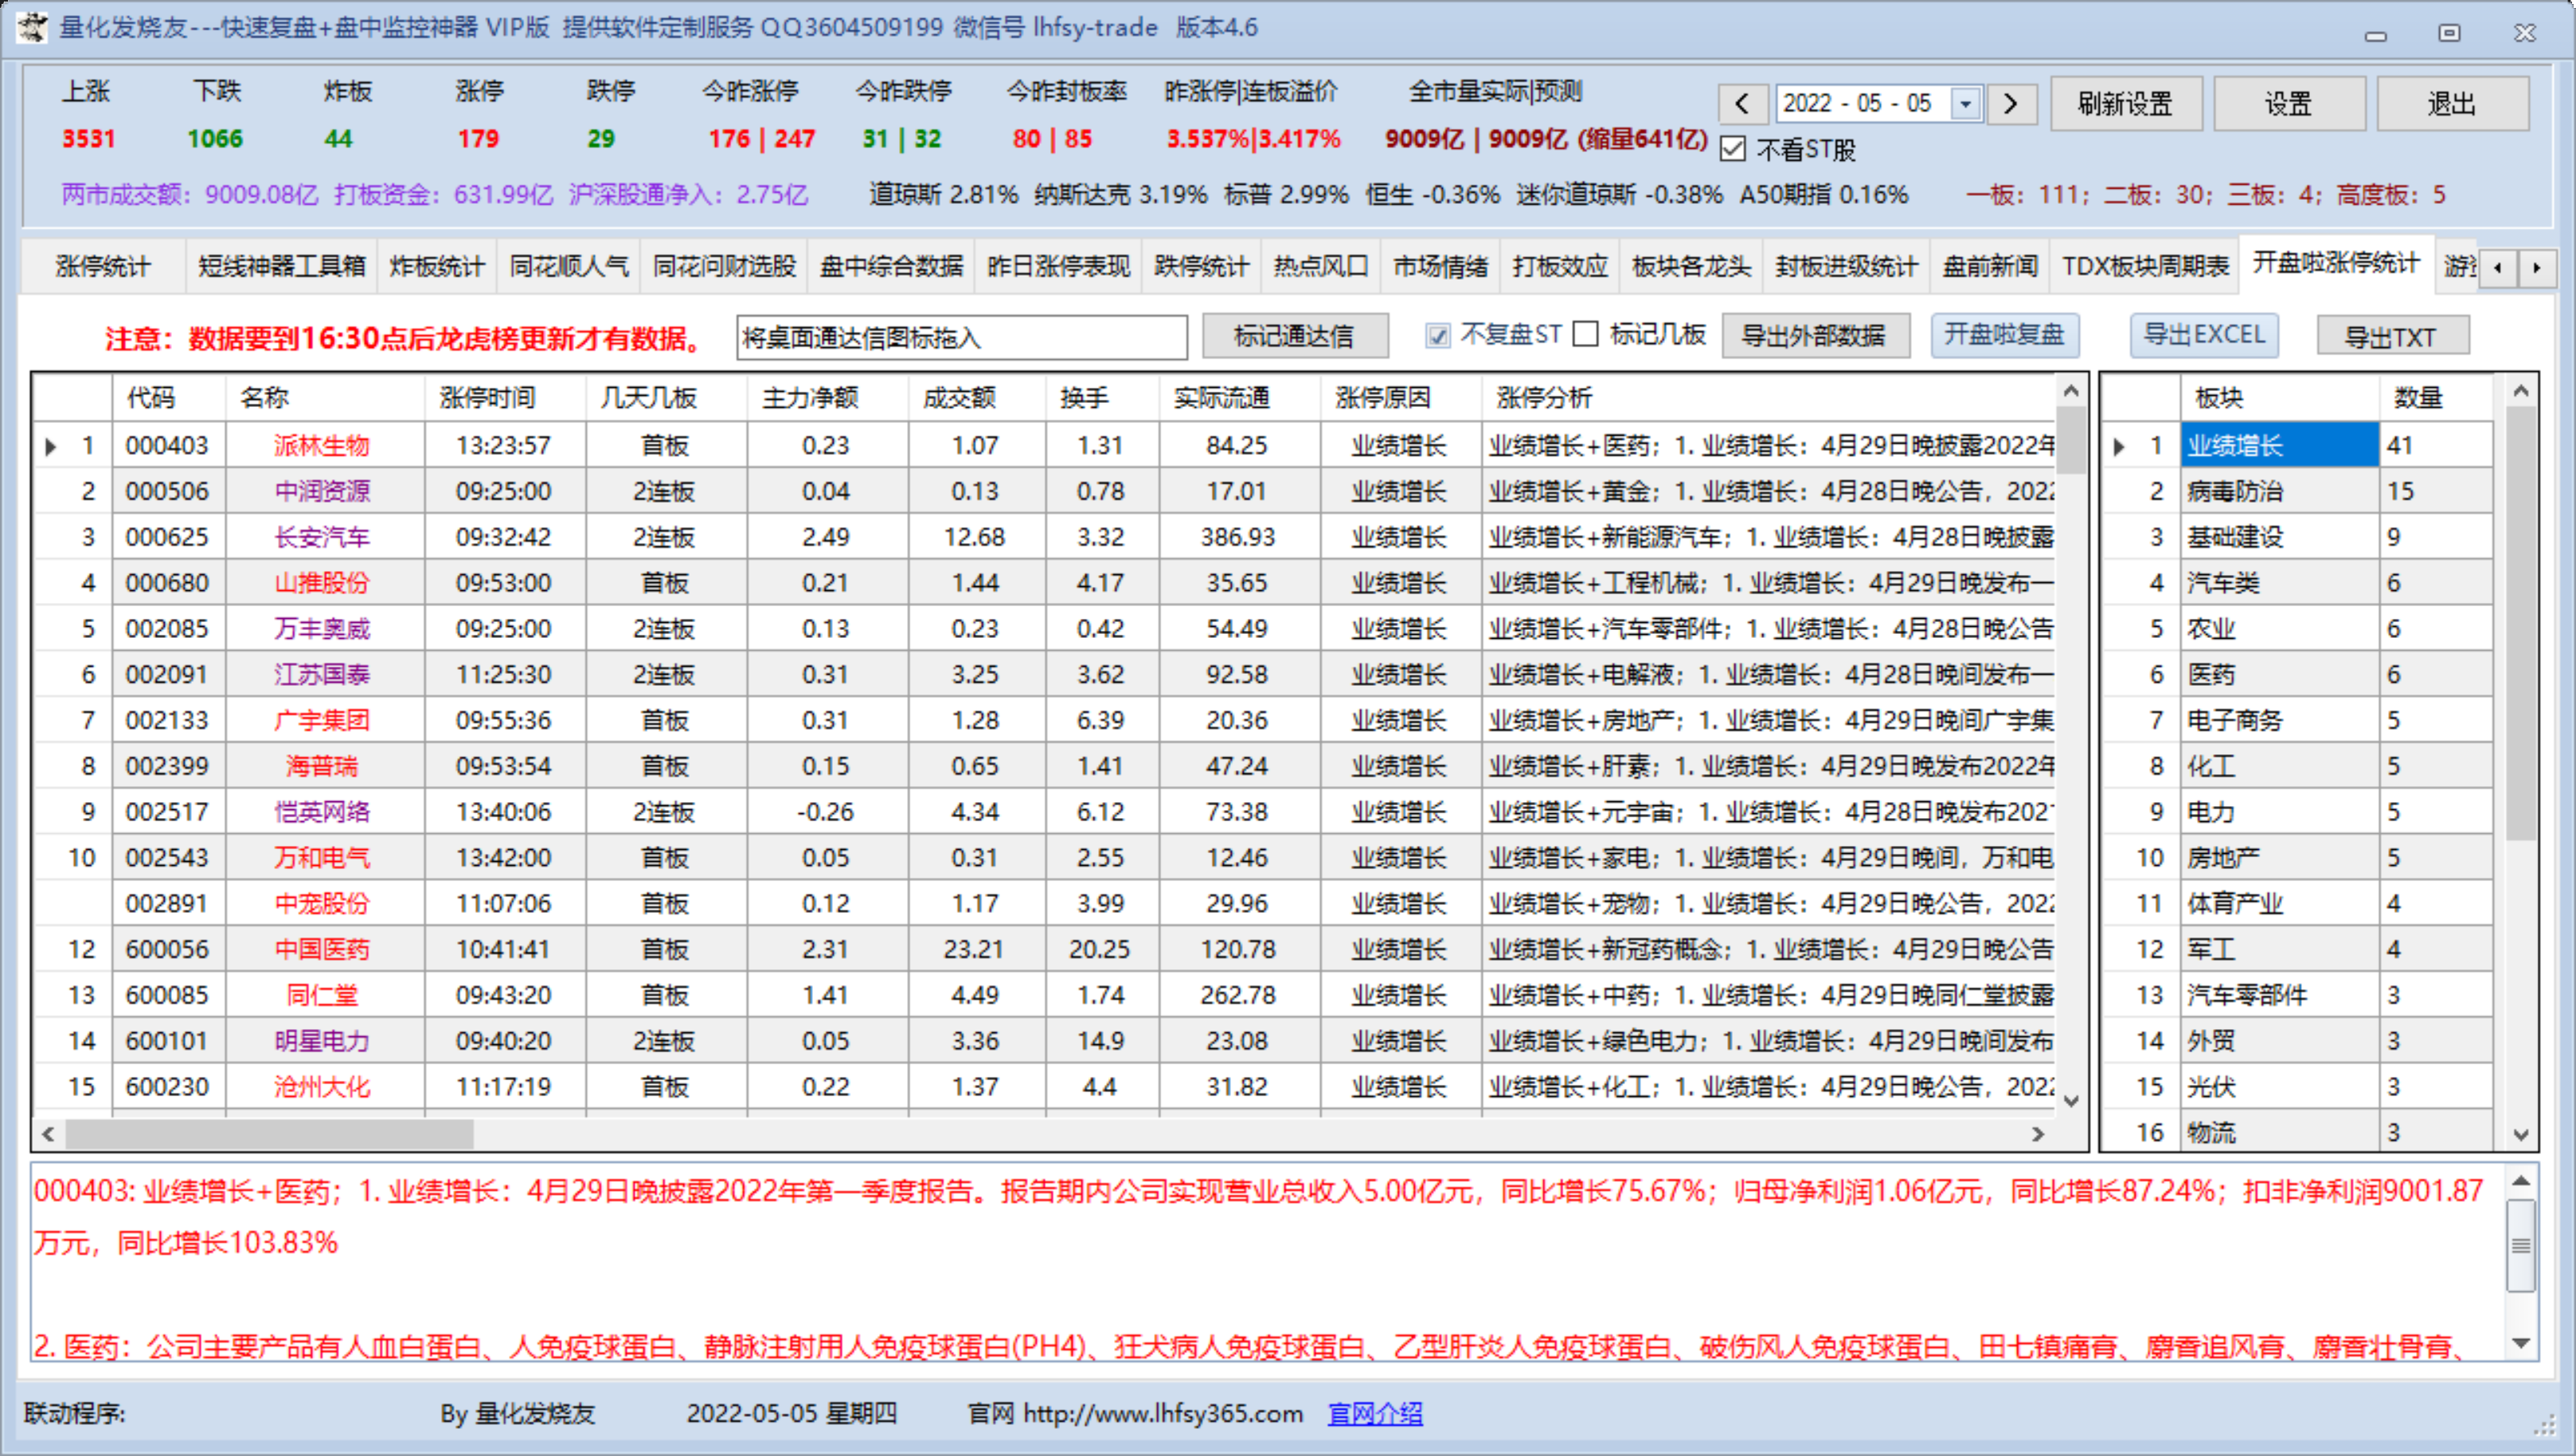Switch to 同花顺人气 tab
The image size is (2576, 1456).
pos(569,267)
